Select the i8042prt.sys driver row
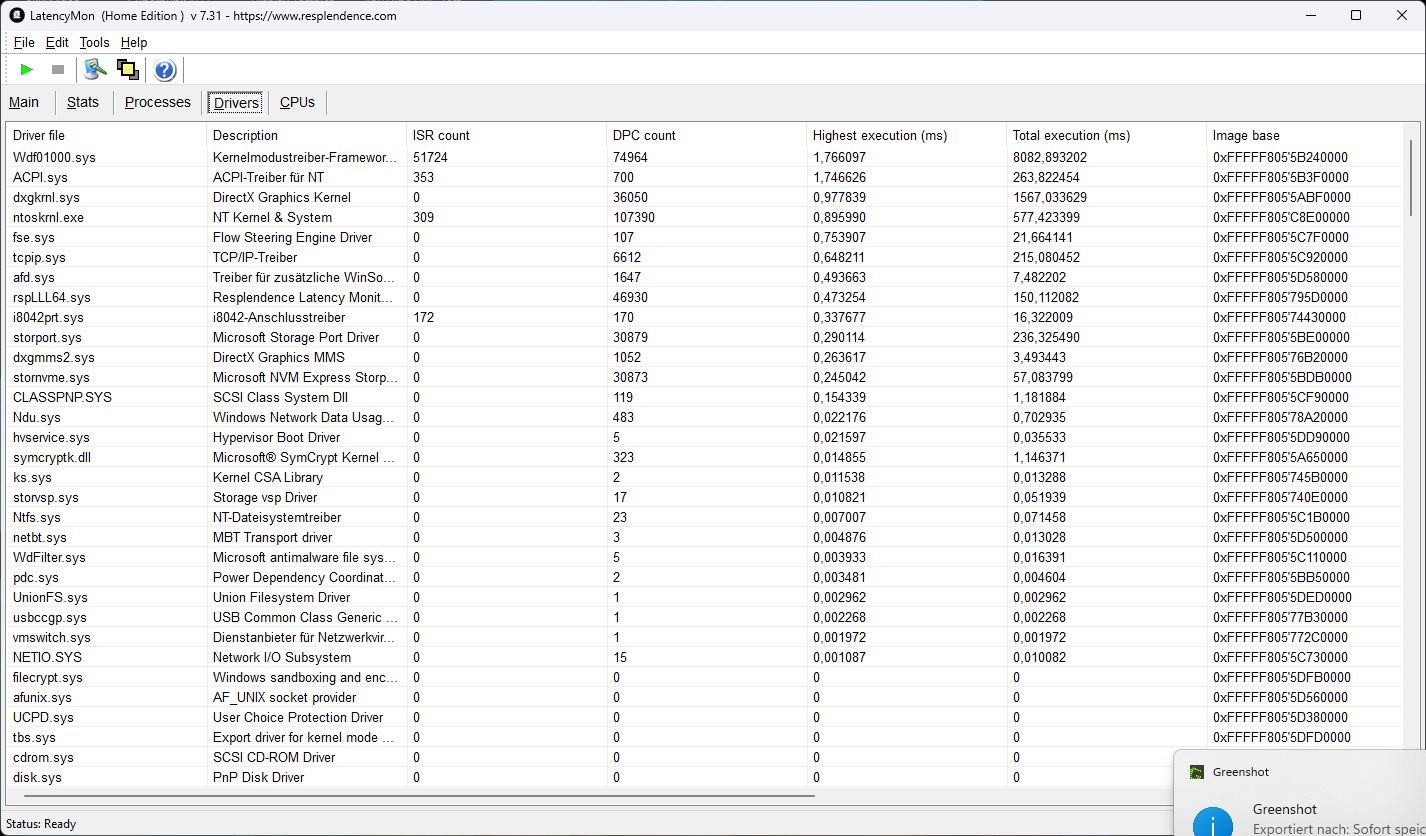Screen dimensions: 1426x836 [x=705, y=317]
